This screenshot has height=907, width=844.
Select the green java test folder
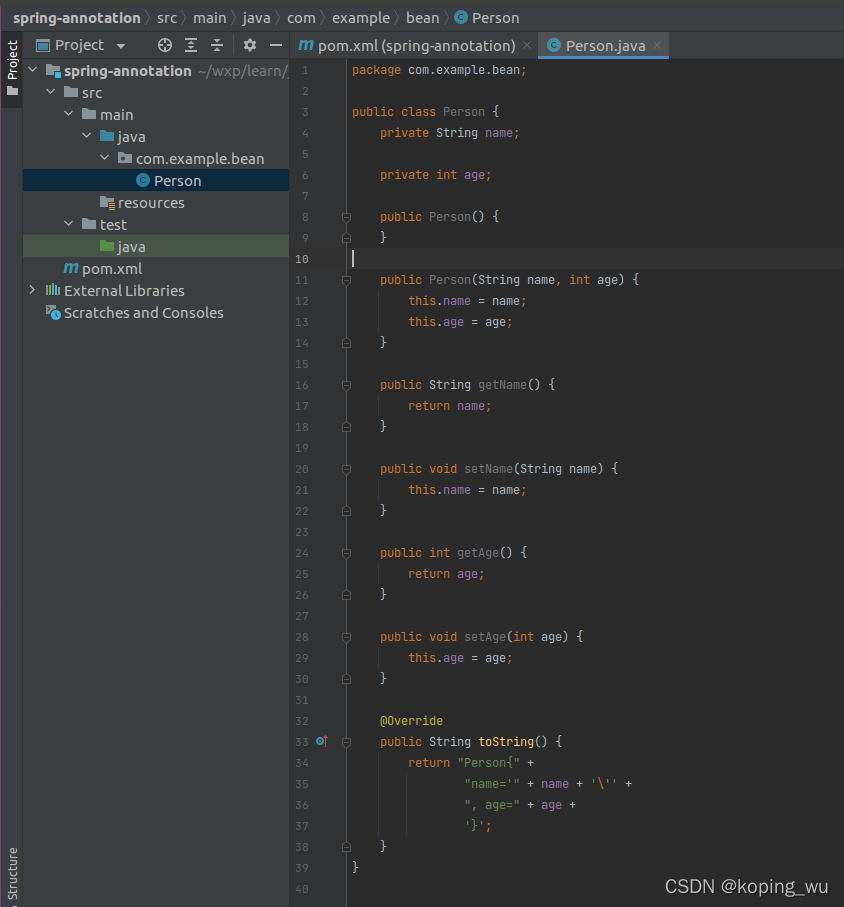[156, 246]
